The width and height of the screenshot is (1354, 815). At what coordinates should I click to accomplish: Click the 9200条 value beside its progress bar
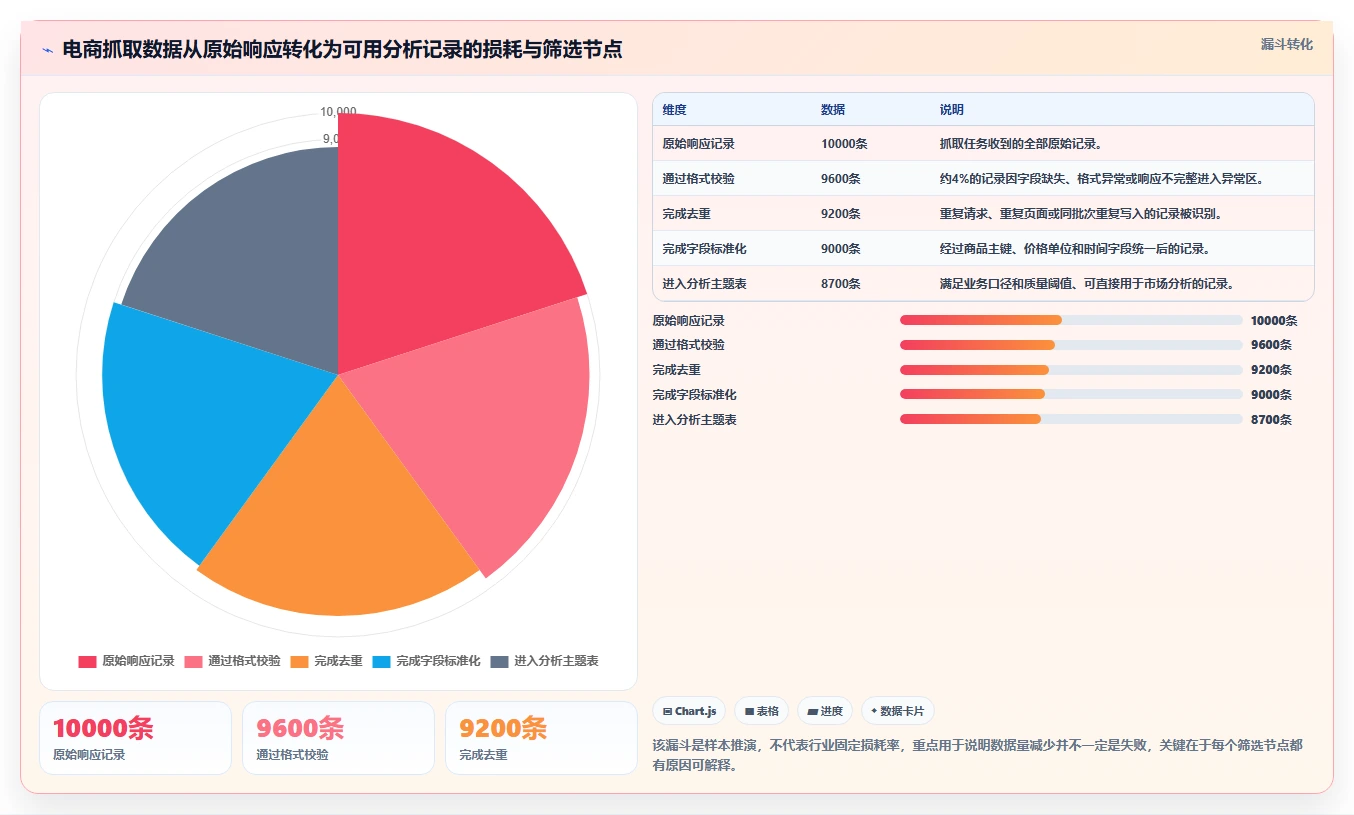[1271, 370]
